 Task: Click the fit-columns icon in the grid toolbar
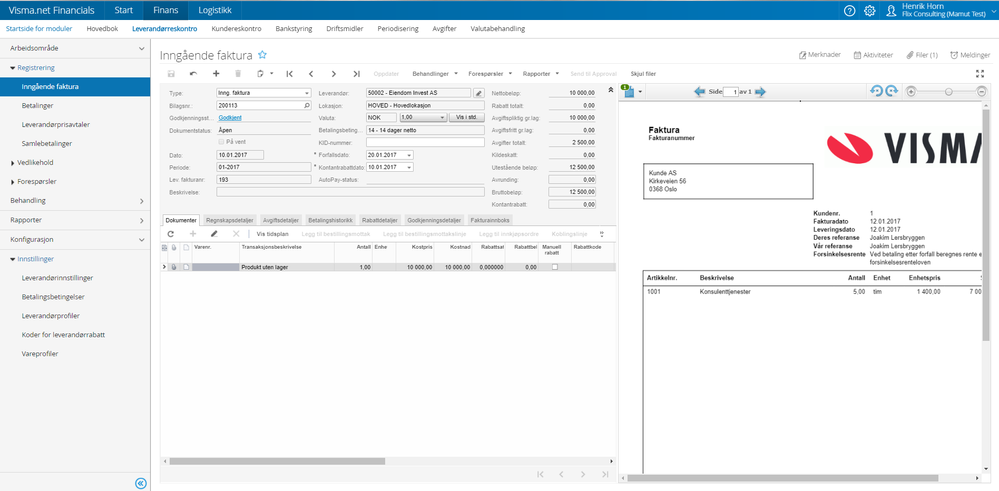[x=601, y=234]
